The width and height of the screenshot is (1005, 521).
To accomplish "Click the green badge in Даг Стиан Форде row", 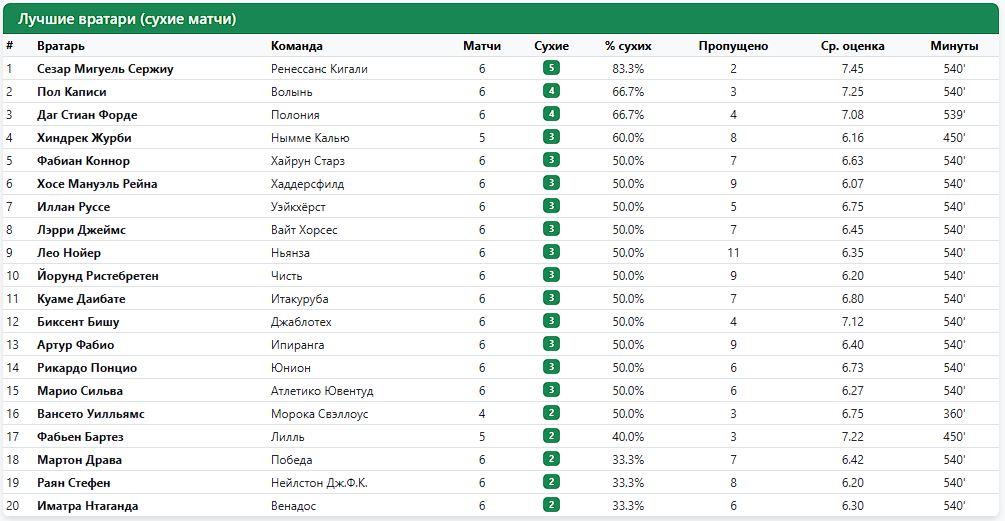I will (x=551, y=114).
